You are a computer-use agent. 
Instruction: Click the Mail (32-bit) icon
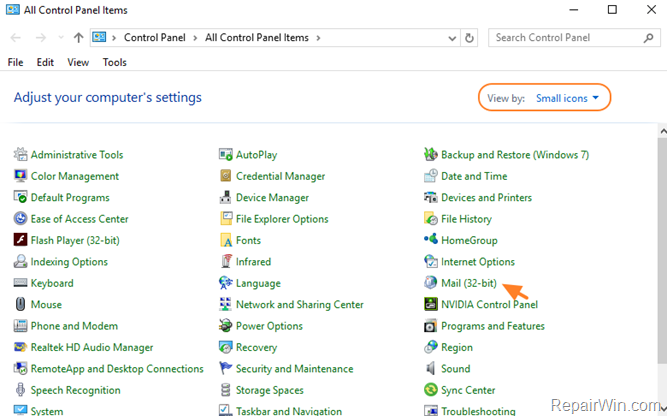point(430,282)
